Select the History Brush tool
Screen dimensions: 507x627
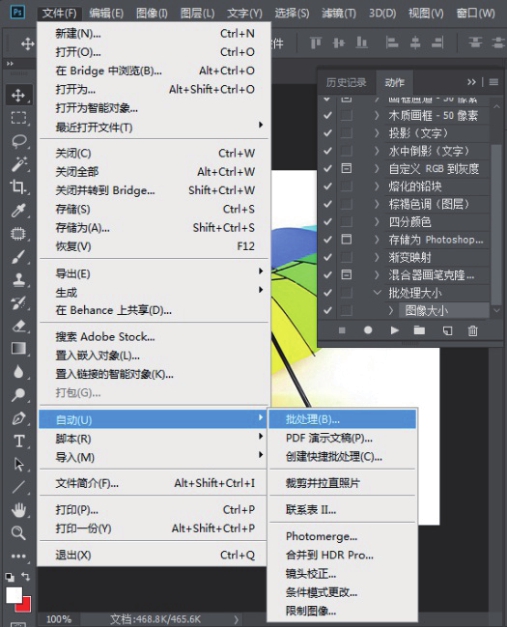click(18, 303)
